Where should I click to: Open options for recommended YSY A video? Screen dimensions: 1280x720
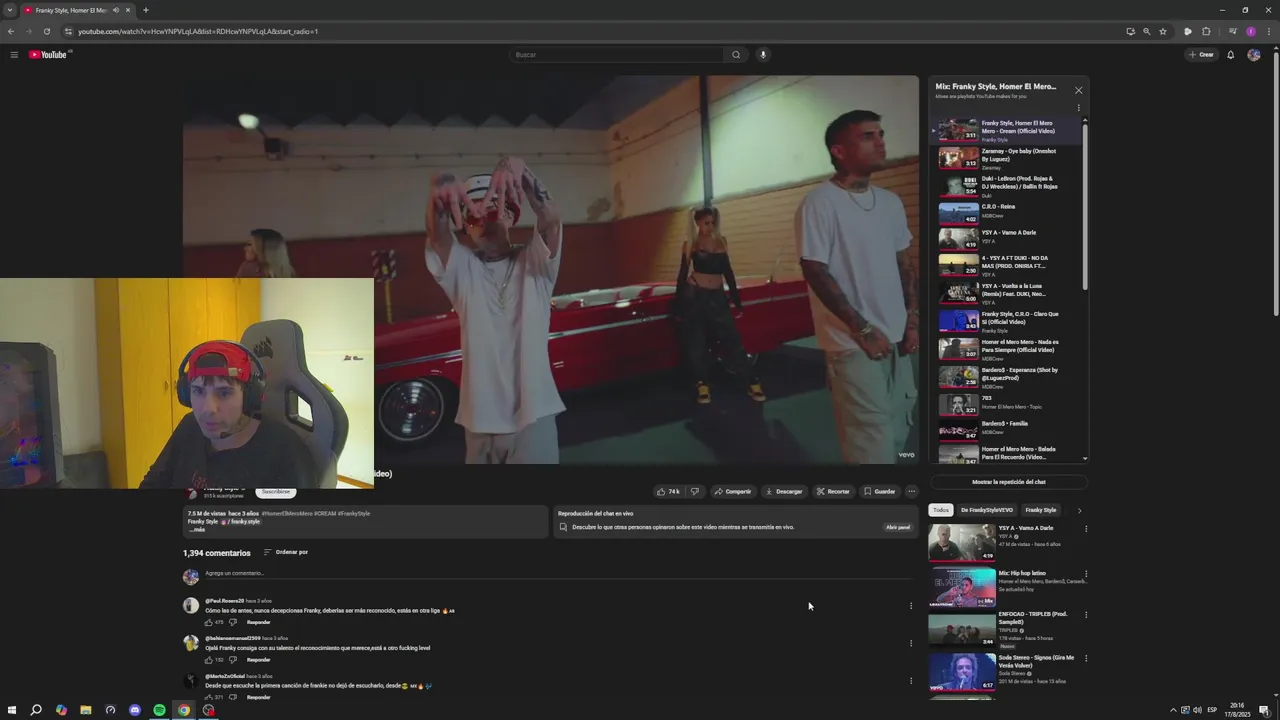1086,529
